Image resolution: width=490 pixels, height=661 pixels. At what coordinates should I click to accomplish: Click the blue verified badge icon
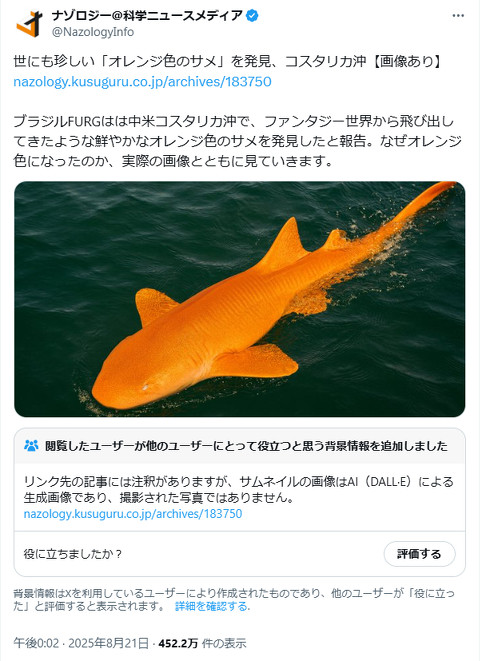point(252,16)
